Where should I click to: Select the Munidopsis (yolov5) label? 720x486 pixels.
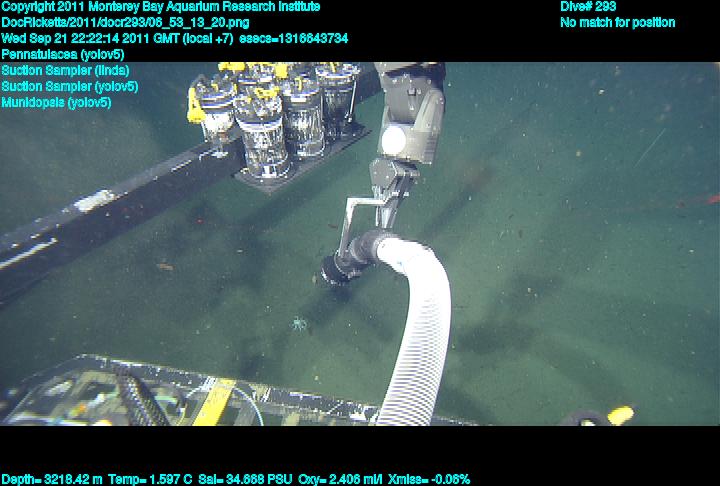56,102
